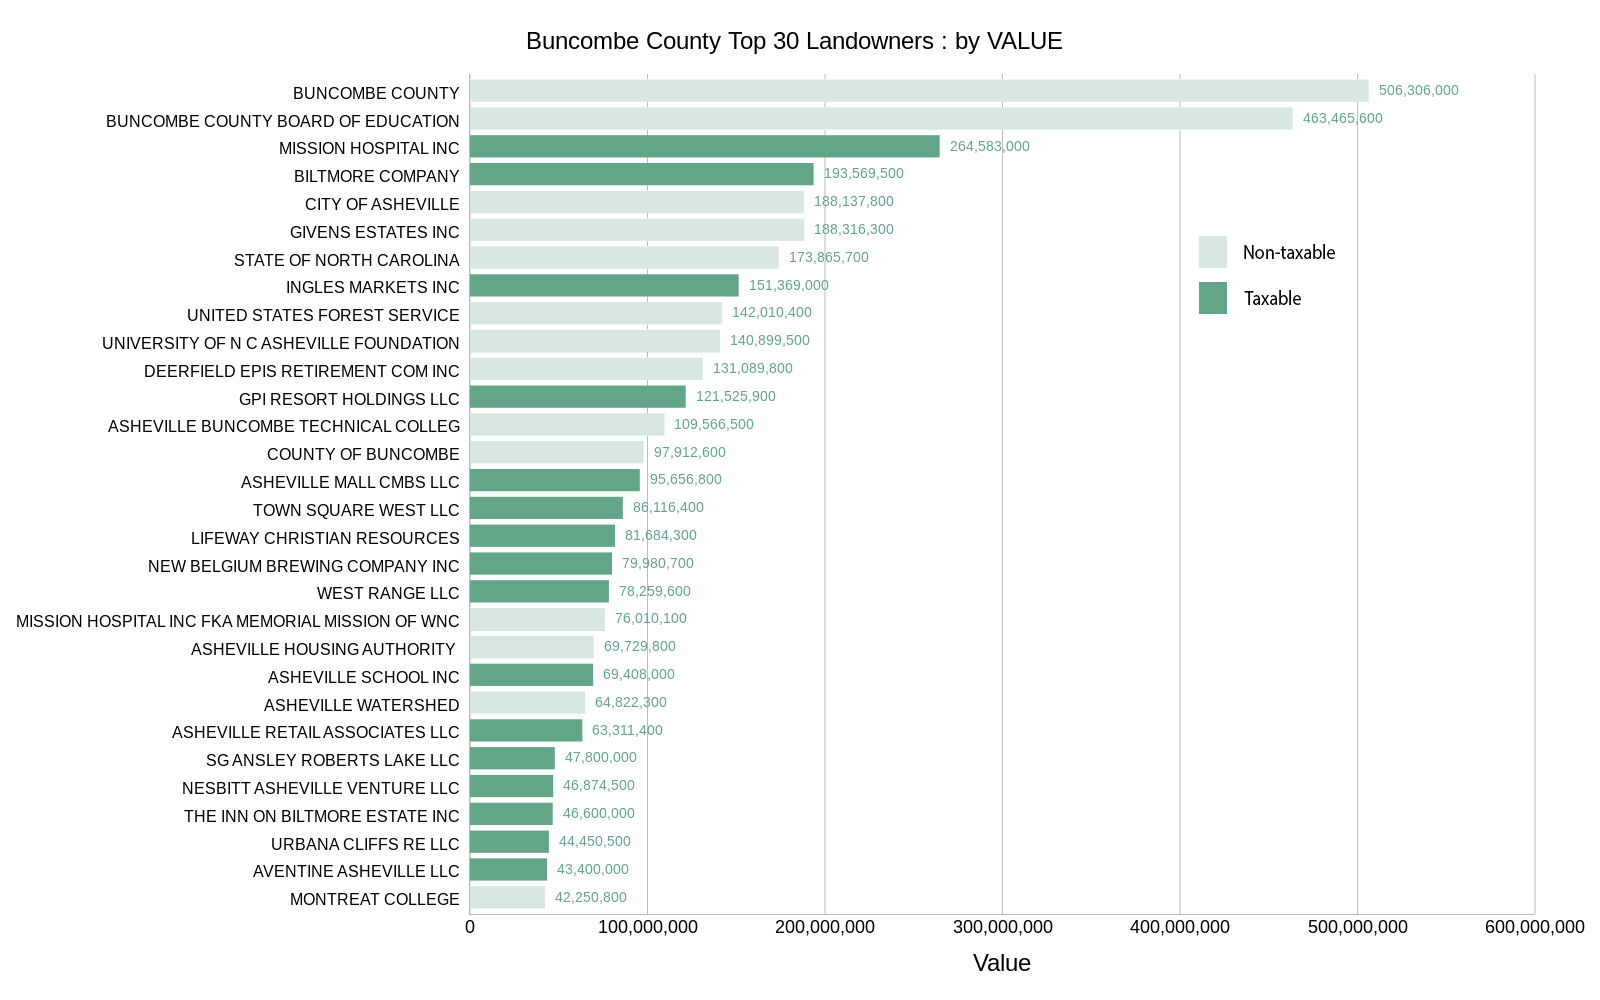Click the WEST RANGE LLC label
This screenshot has height=1000, width=1600.
[388, 593]
